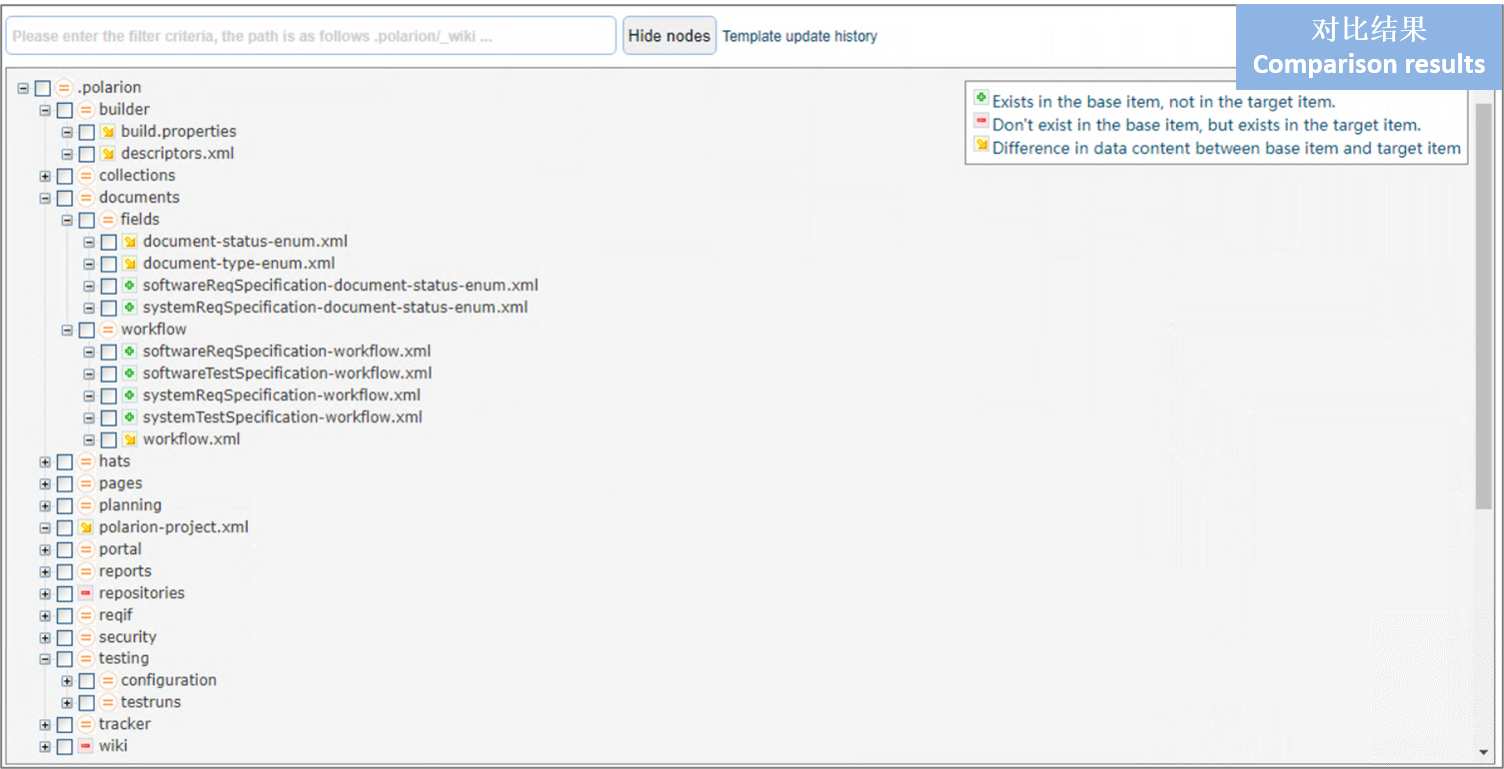Click the equal-status icon beside documents
The width and height of the screenshot is (1504, 769).
[x=86, y=198]
